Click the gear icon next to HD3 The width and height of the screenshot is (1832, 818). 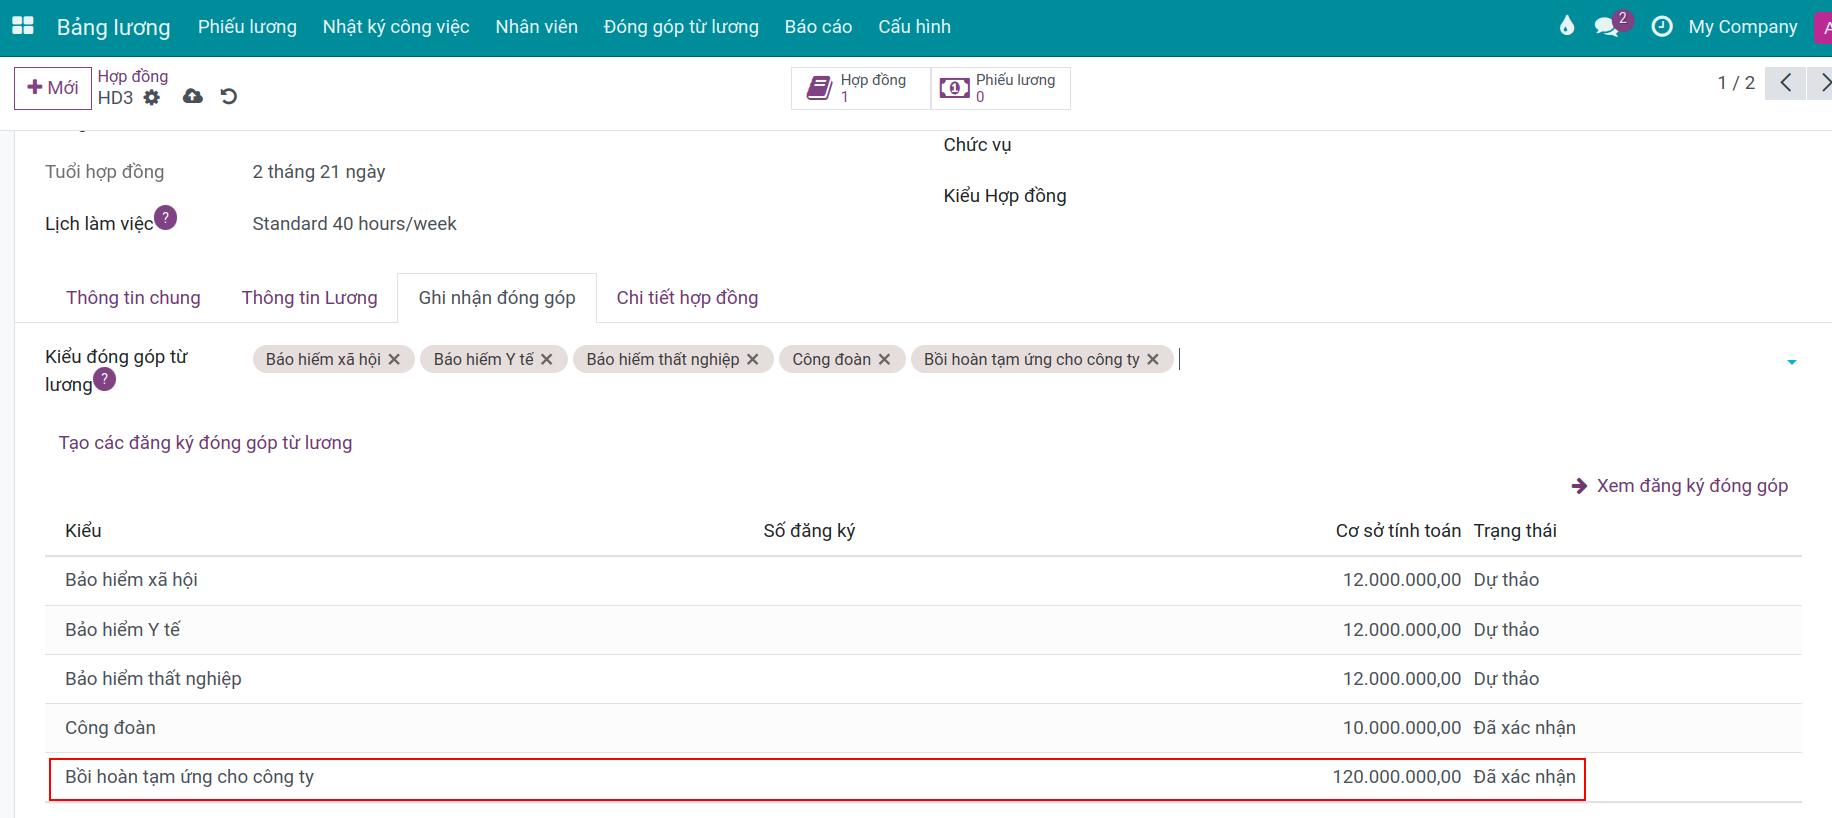151,98
